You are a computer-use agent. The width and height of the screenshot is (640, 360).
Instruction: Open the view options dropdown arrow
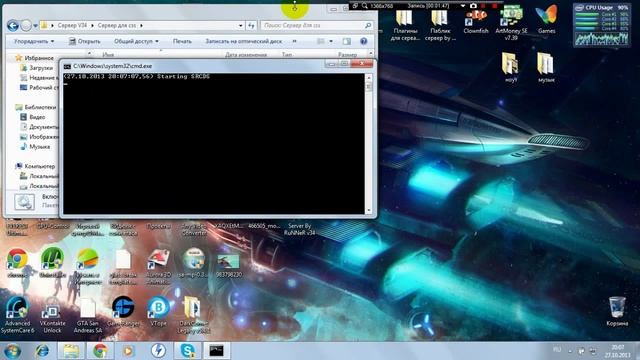pyautogui.click(x=331, y=41)
